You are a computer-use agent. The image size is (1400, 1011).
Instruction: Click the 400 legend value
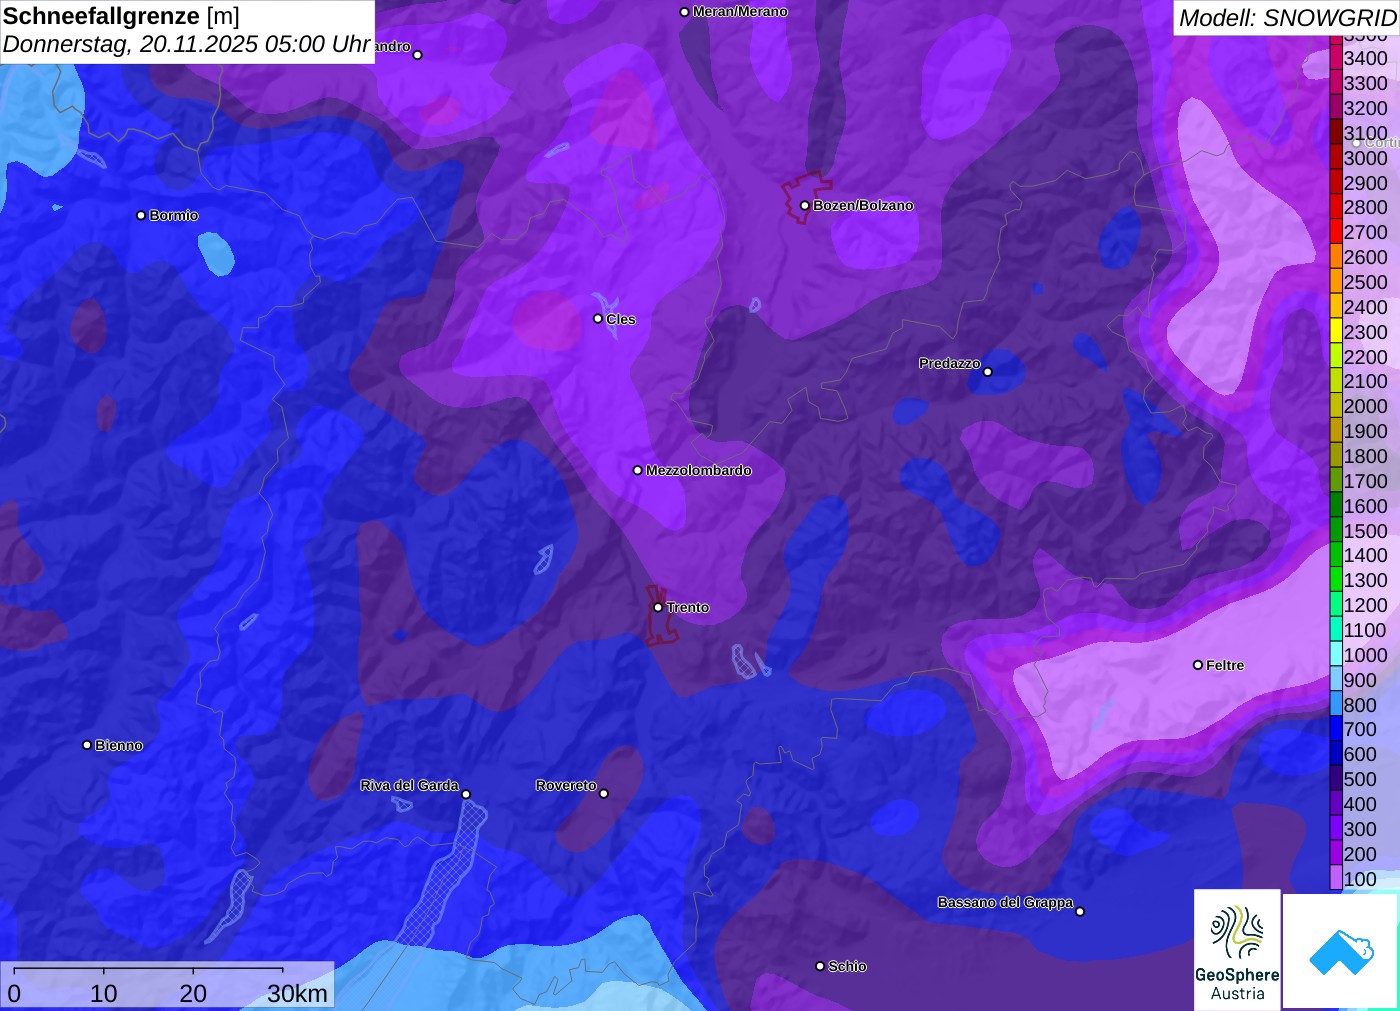(x=1360, y=804)
